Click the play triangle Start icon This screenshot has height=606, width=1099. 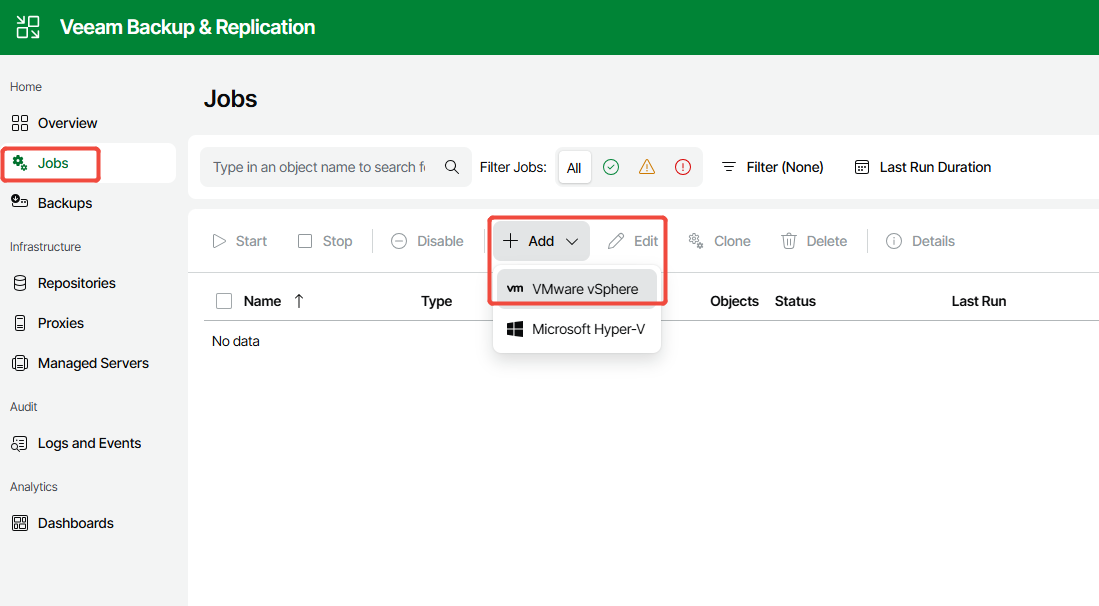[219, 241]
